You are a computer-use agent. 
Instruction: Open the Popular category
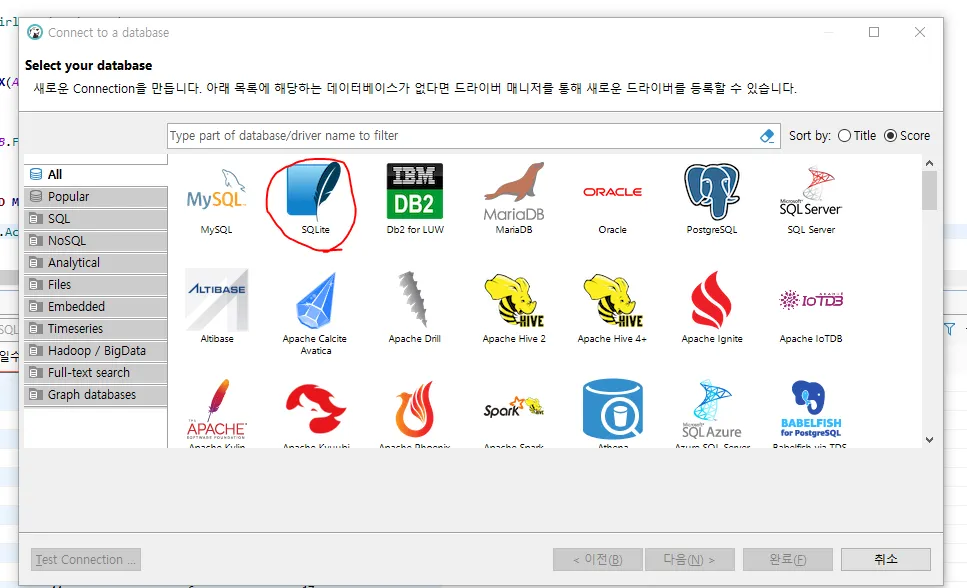click(x=96, y=197)
